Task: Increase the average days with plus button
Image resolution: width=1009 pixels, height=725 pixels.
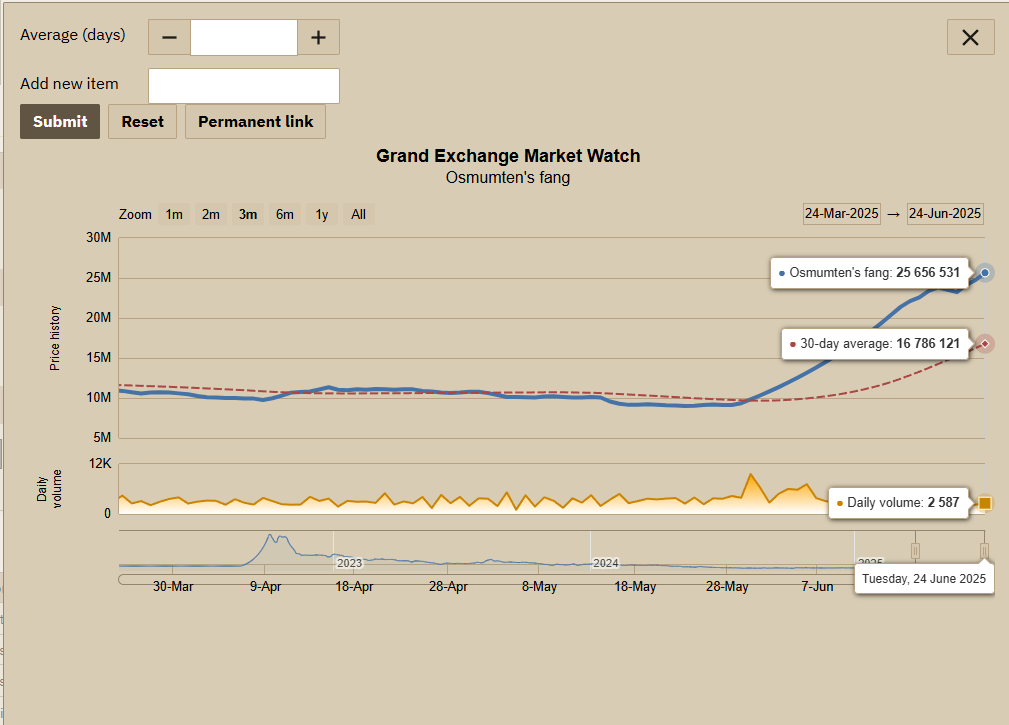Action: (319, 37)
